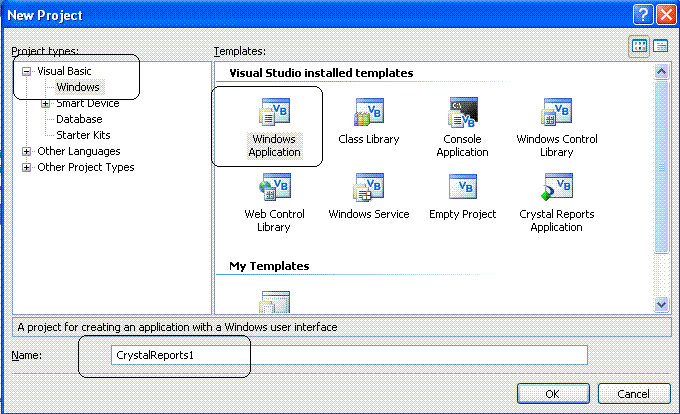Click the Name field containing CrystalReports1
Screen dimensions: 680x414
(349, 355)
